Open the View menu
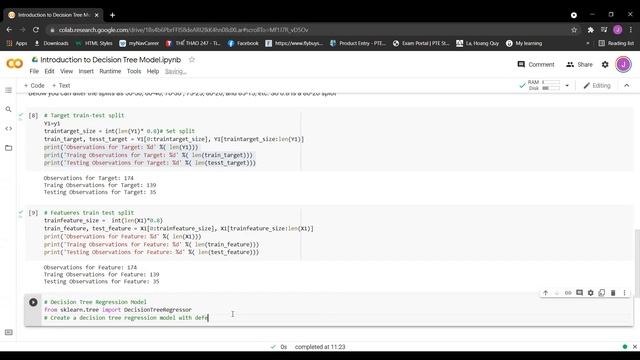The width and height of the screenshot is (640, 360). pos(67,71)
